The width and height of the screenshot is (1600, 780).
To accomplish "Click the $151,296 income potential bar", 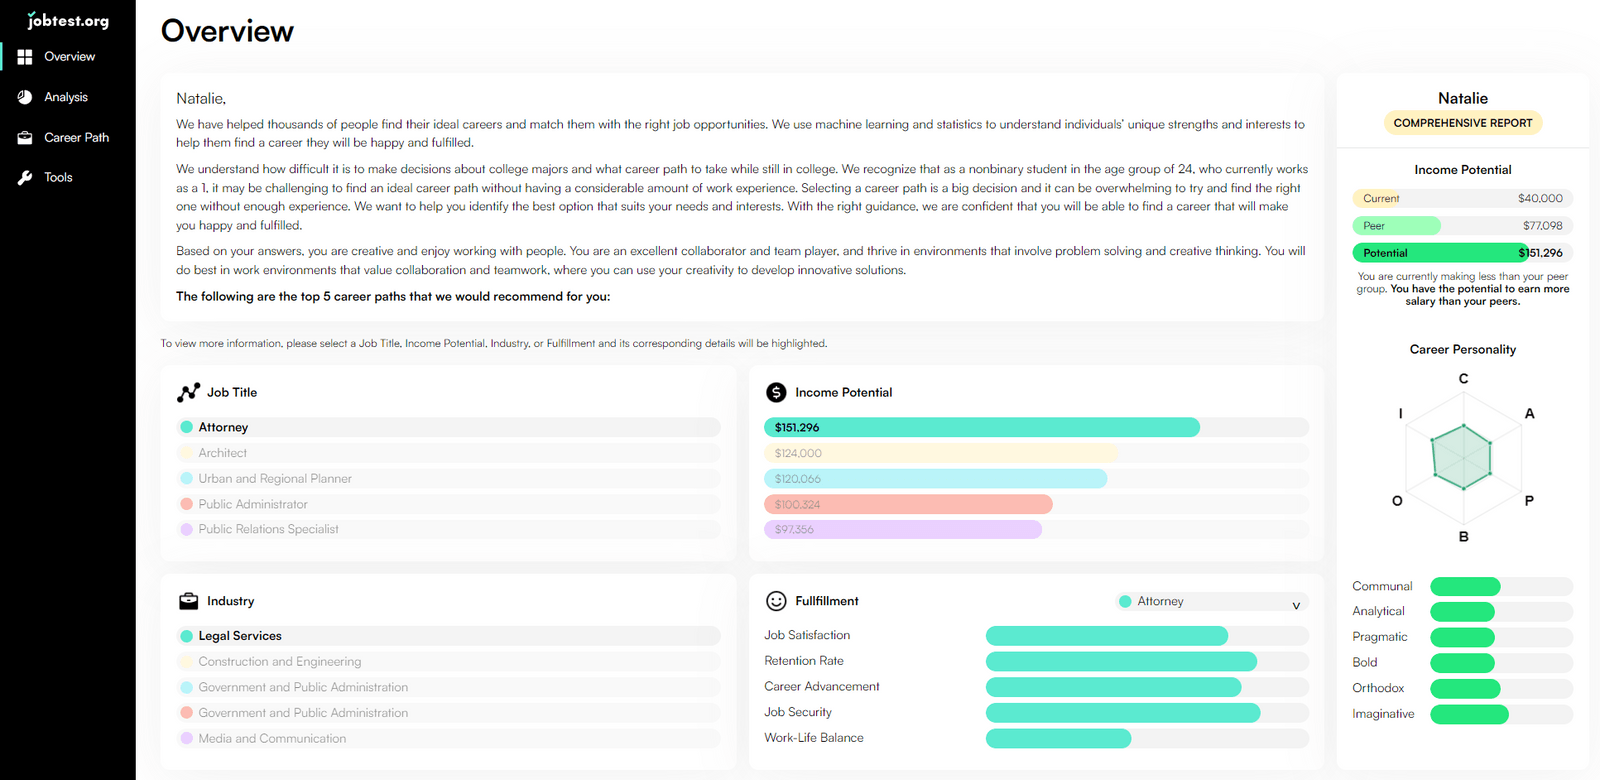I will coord(982,427).
